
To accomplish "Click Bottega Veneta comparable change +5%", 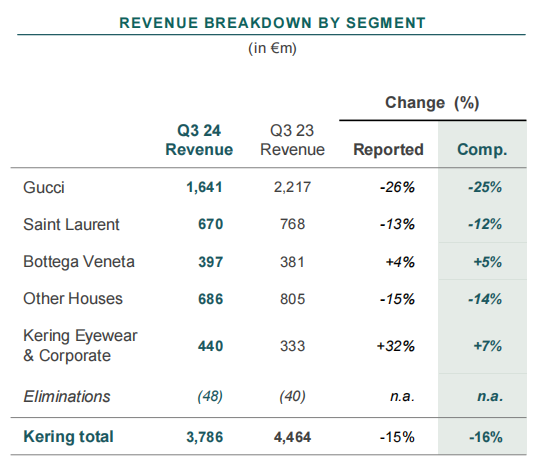I will (487, 262).
